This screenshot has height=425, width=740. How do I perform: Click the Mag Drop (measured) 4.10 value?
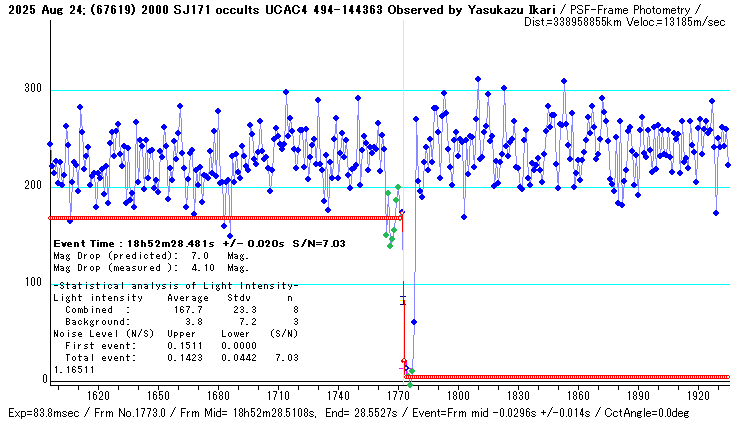click(196, 268)
